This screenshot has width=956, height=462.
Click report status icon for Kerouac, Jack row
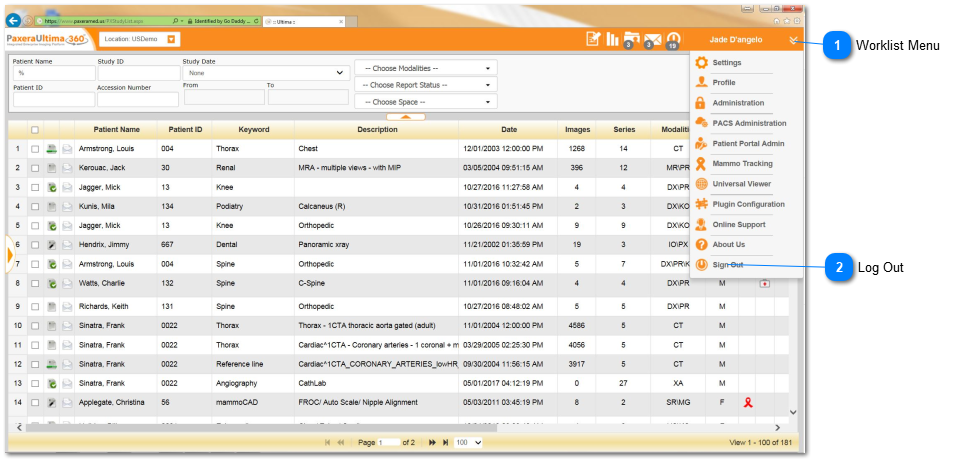[52, 168]
